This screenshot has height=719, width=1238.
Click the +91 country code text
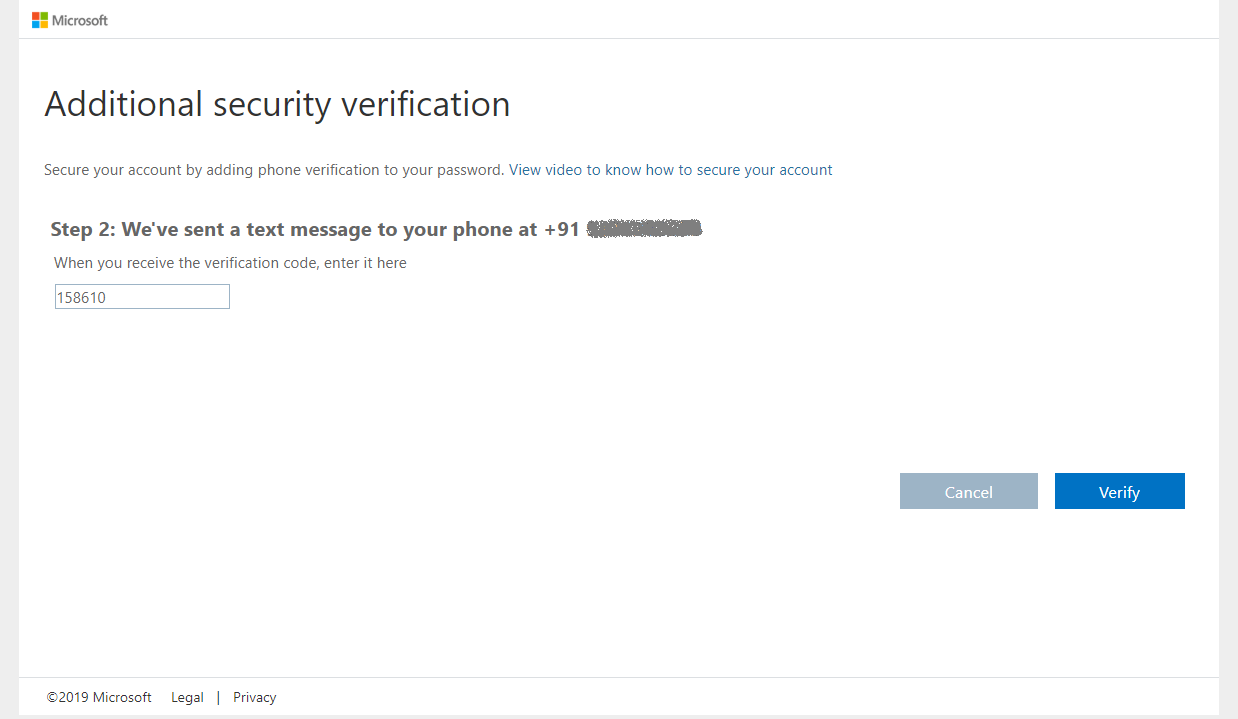point(561,230)
